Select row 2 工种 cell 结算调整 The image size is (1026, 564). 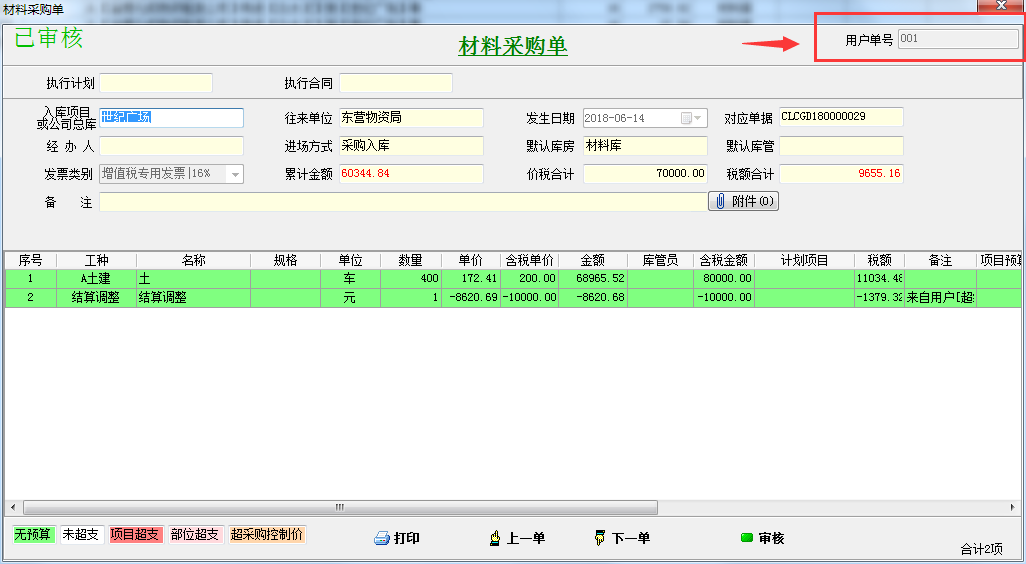pos(96,298)
